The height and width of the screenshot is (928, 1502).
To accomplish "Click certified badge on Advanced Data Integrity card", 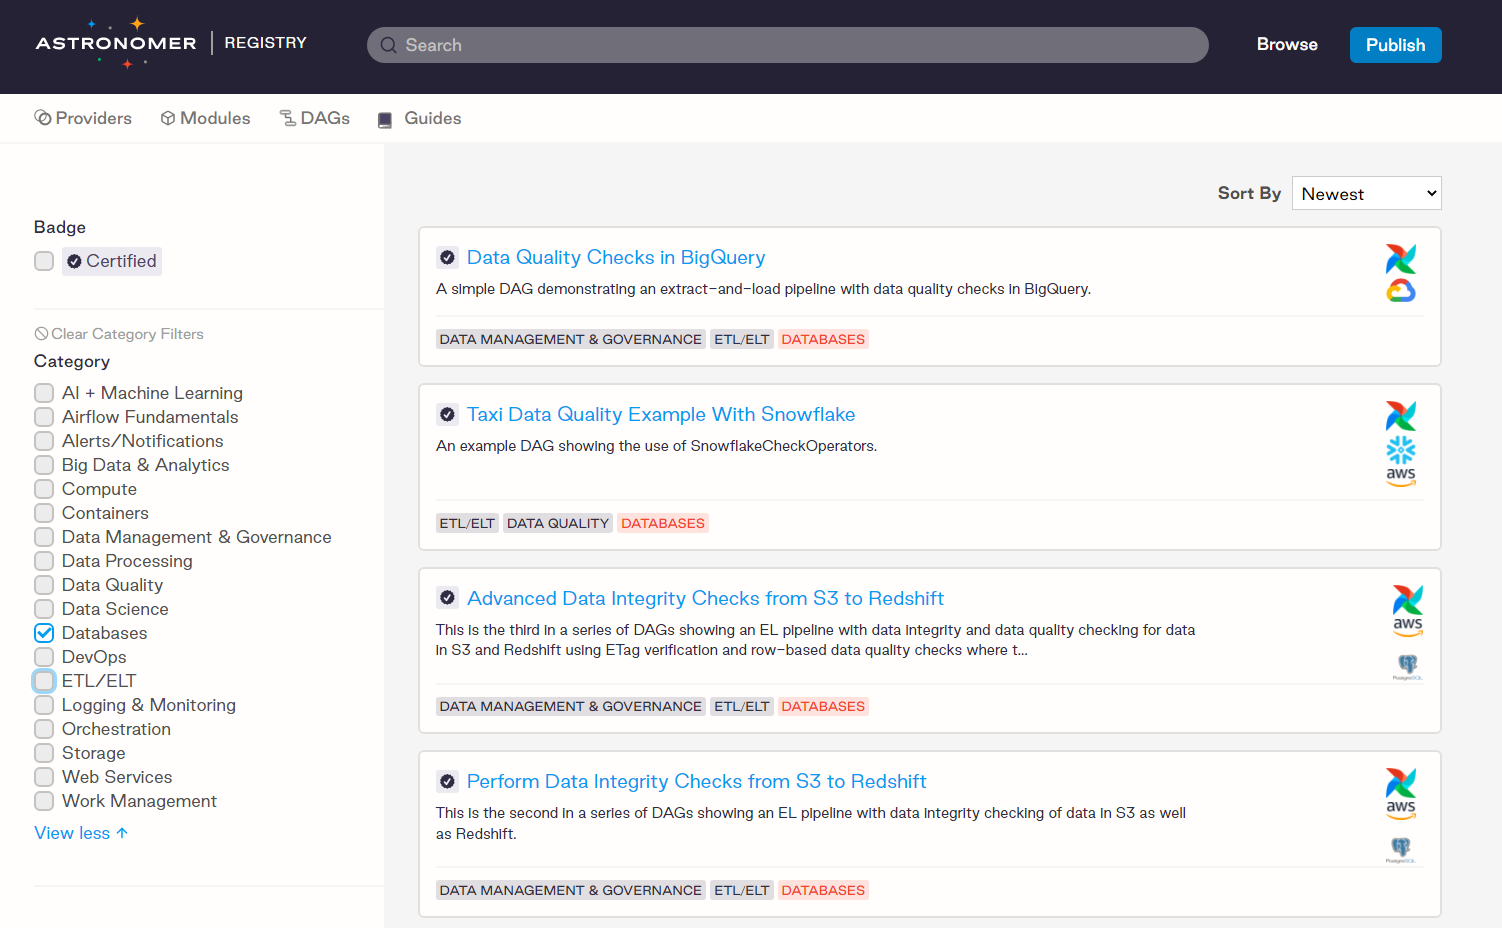I will tap(447, 599).
